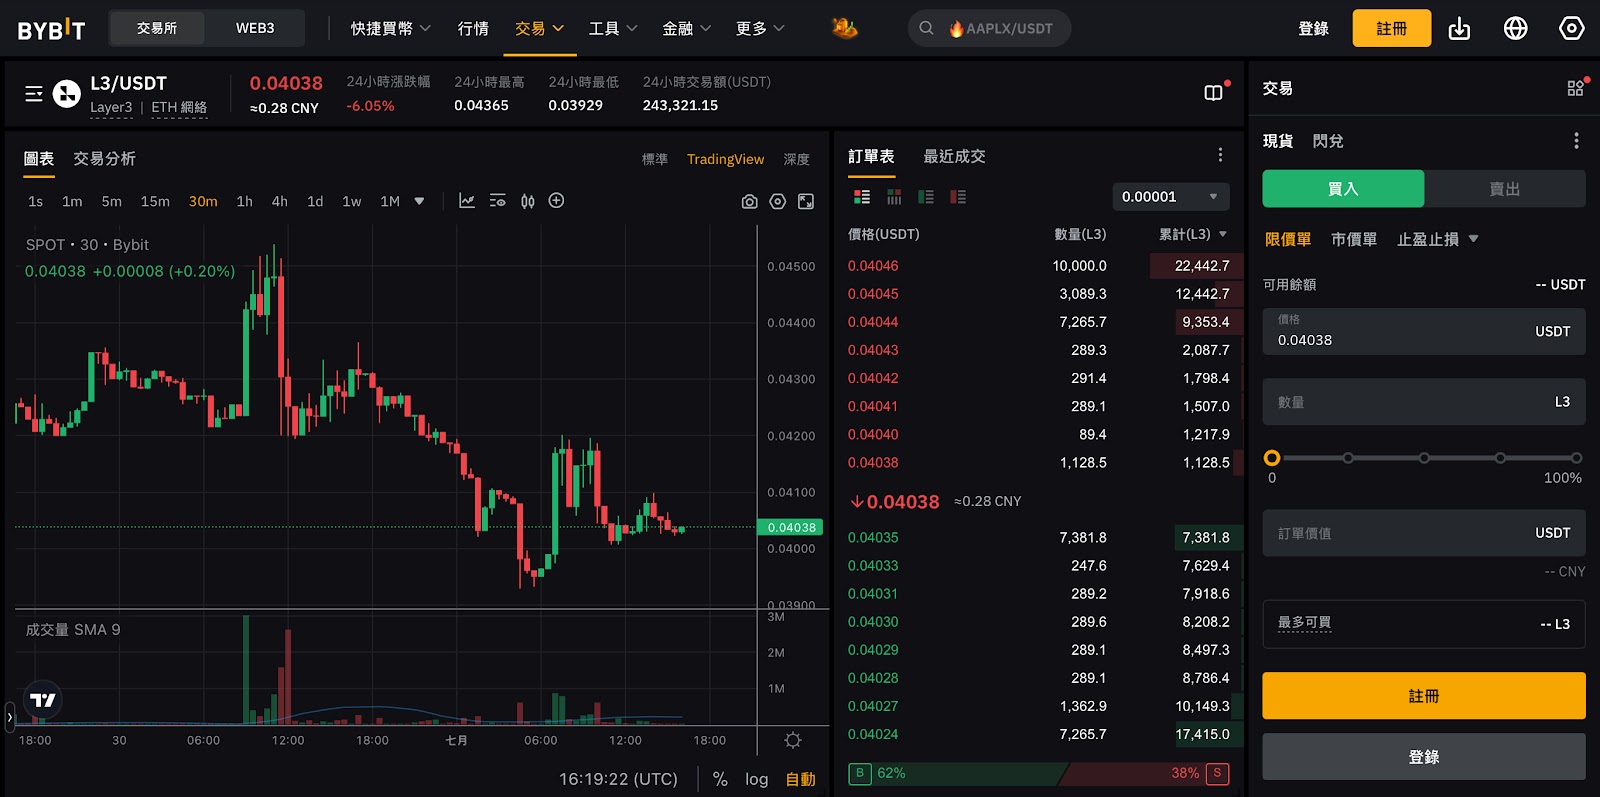Open the language globe icon
This screenshot has height=797, width=1600.
point(1516,28)
